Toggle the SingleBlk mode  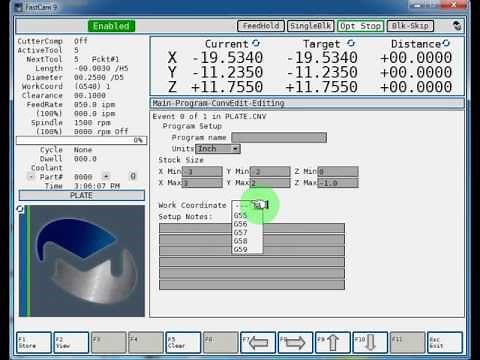[310, 26]
